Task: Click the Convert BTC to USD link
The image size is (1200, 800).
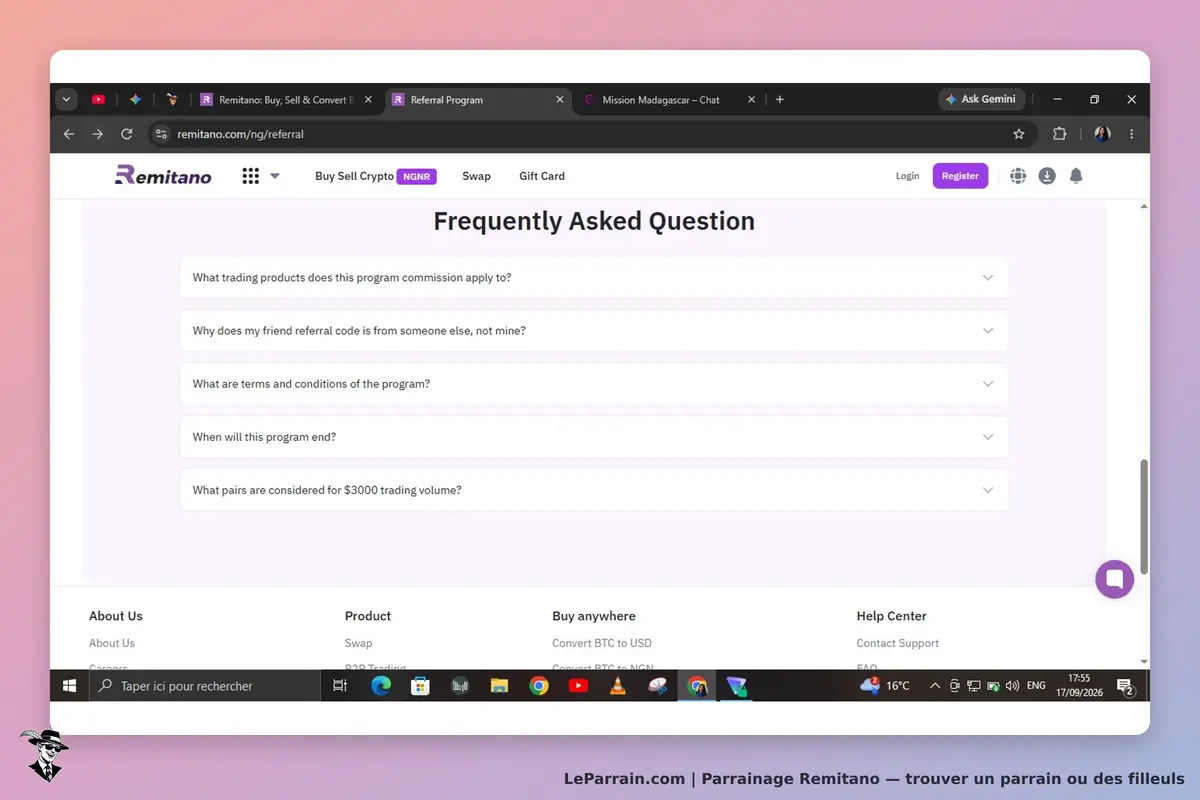Action: click(602, 643)
